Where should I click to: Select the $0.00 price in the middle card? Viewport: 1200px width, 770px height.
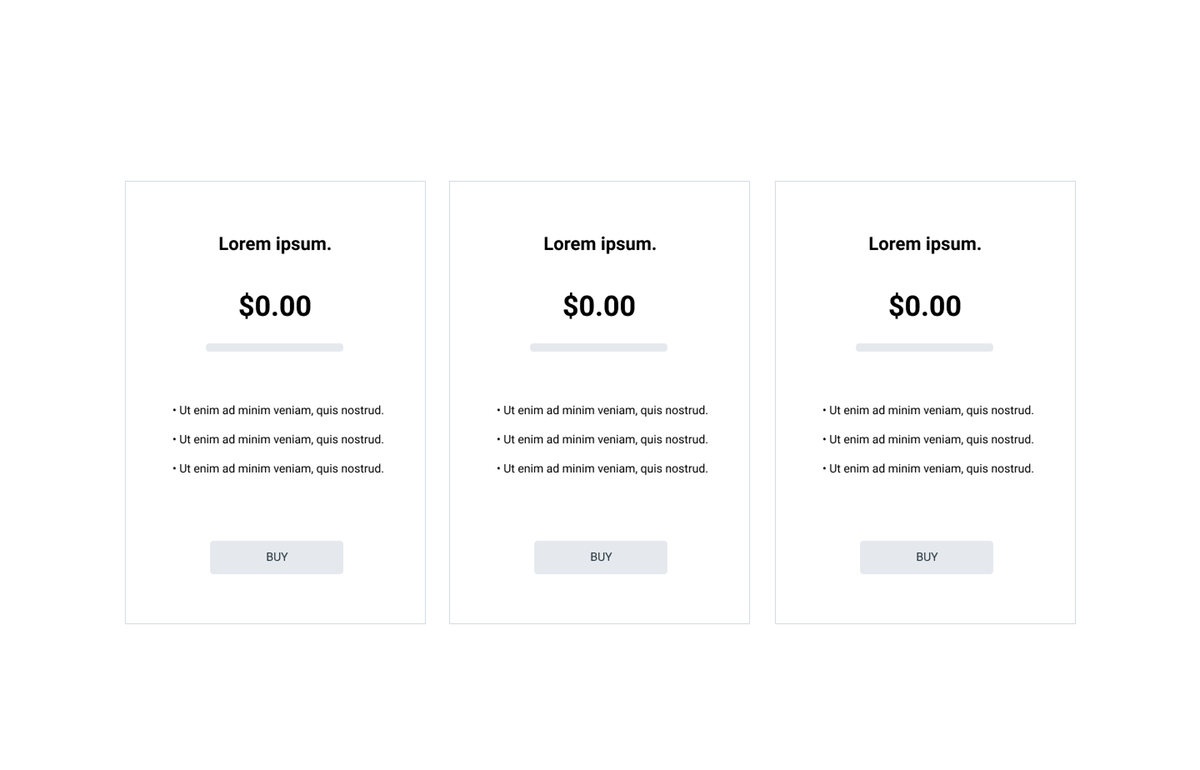click(x=599, y=306)
